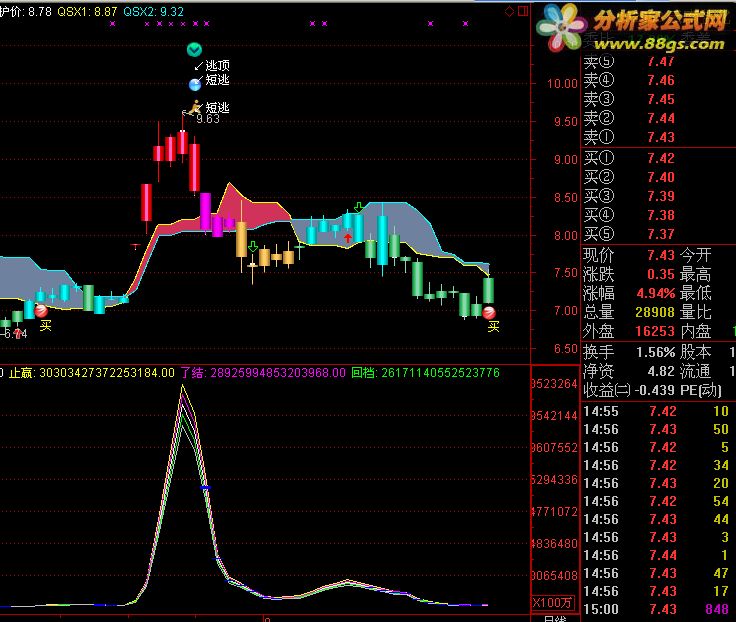Select the 14:56 trade row with volume 47
Screen dimensions: 736x622
click(657, 573)
